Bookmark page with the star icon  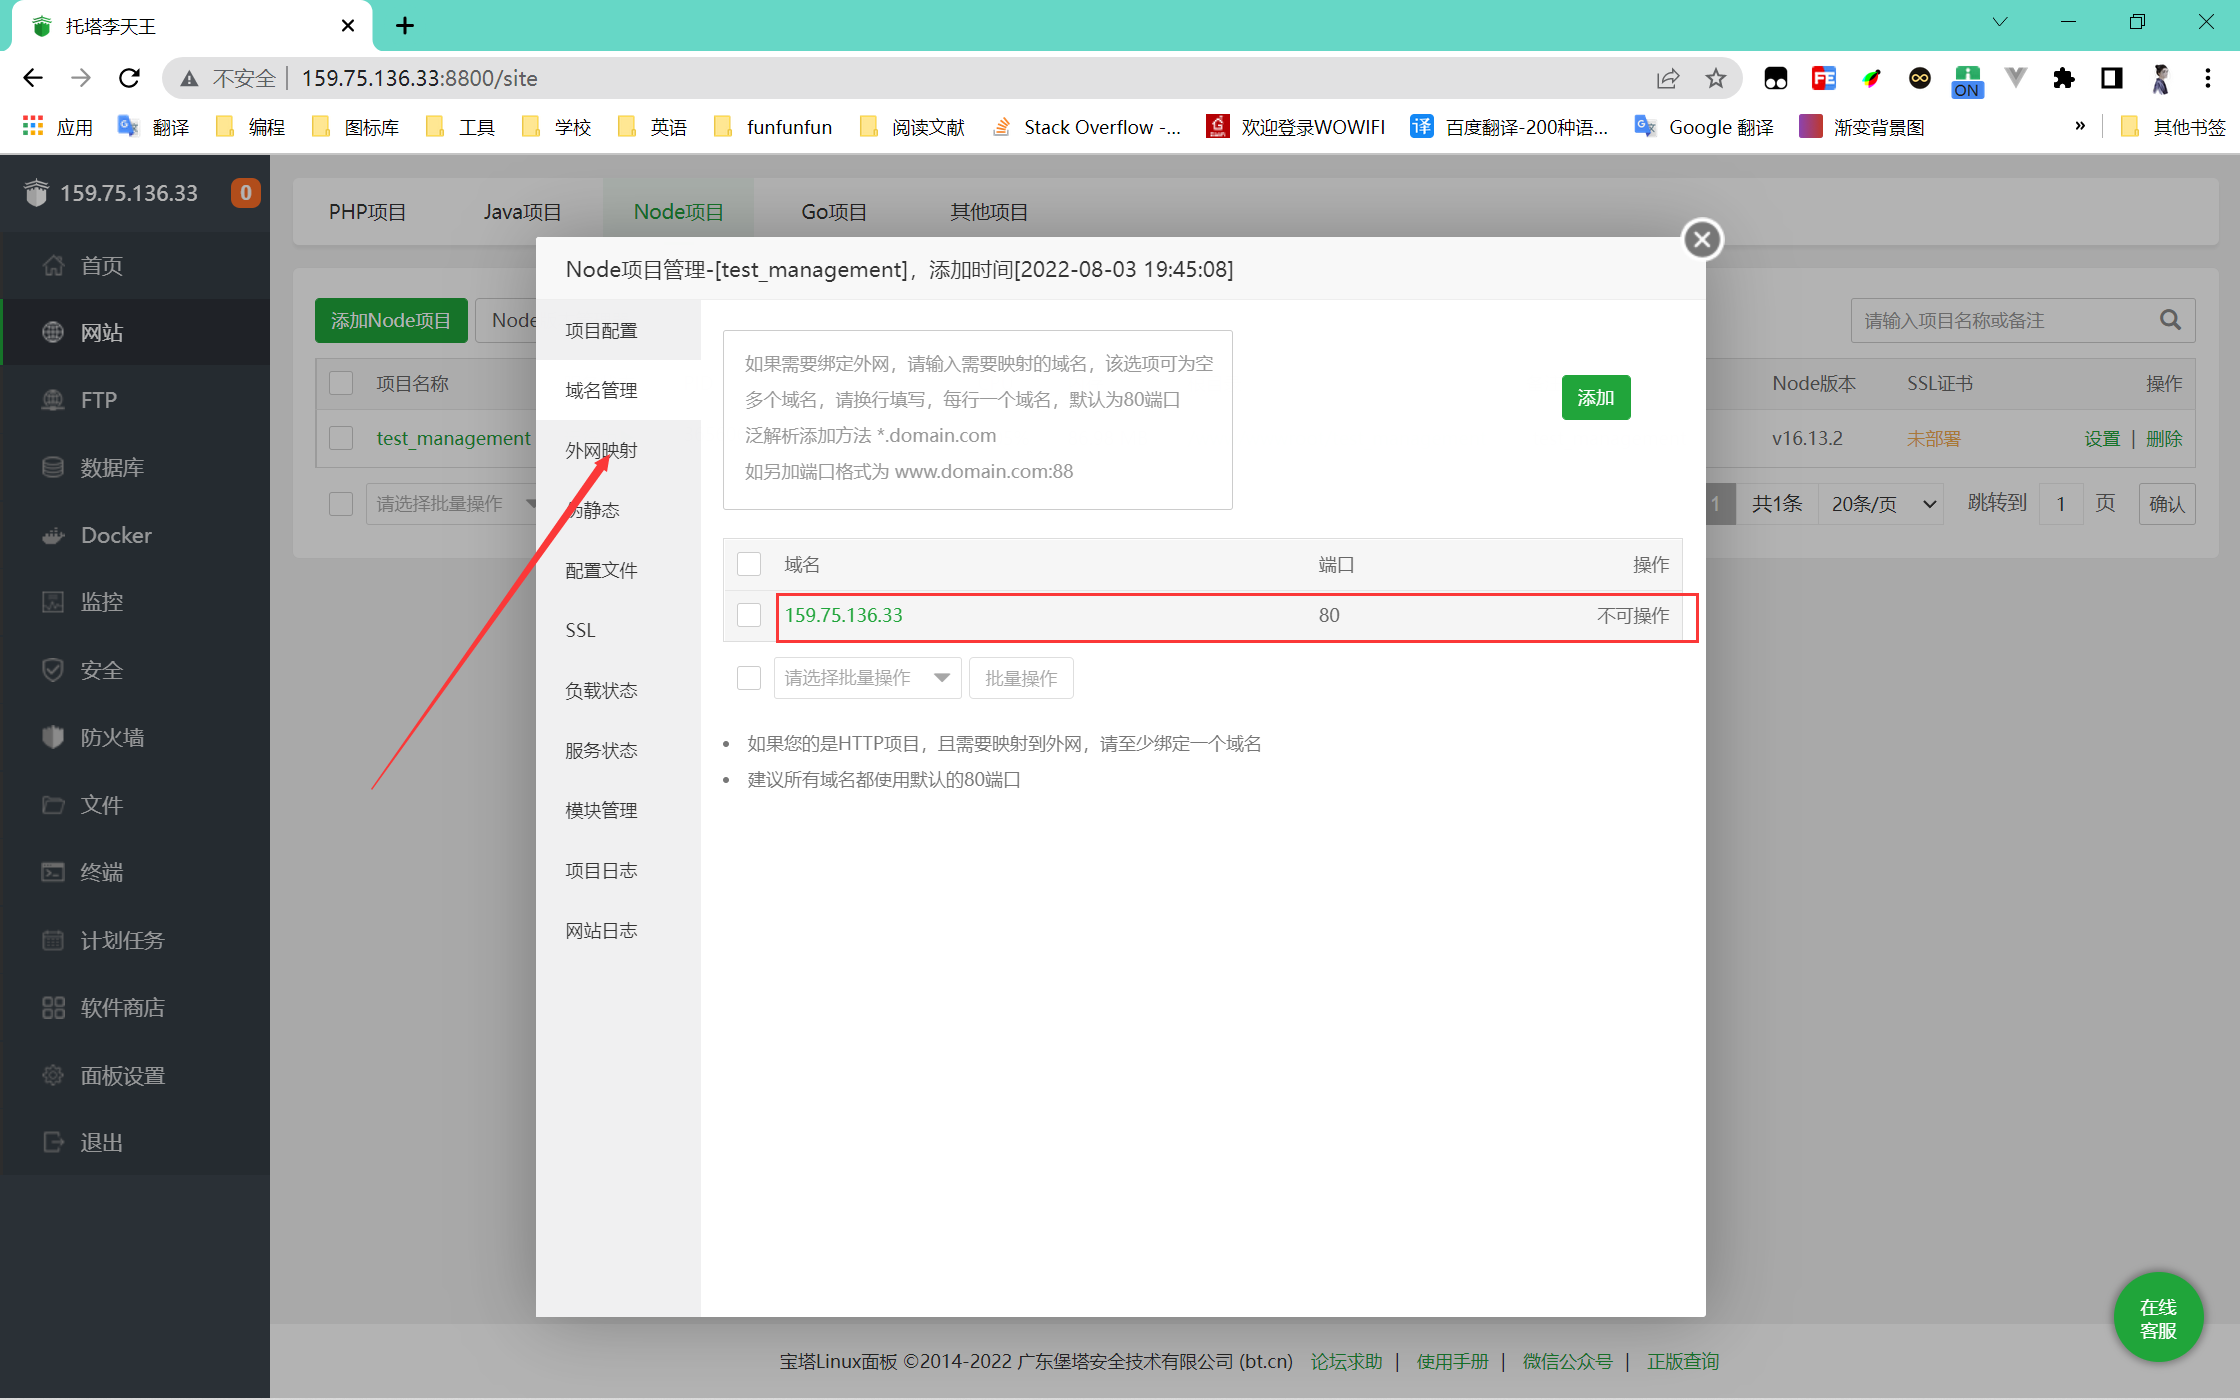[x=1716, y=78]
